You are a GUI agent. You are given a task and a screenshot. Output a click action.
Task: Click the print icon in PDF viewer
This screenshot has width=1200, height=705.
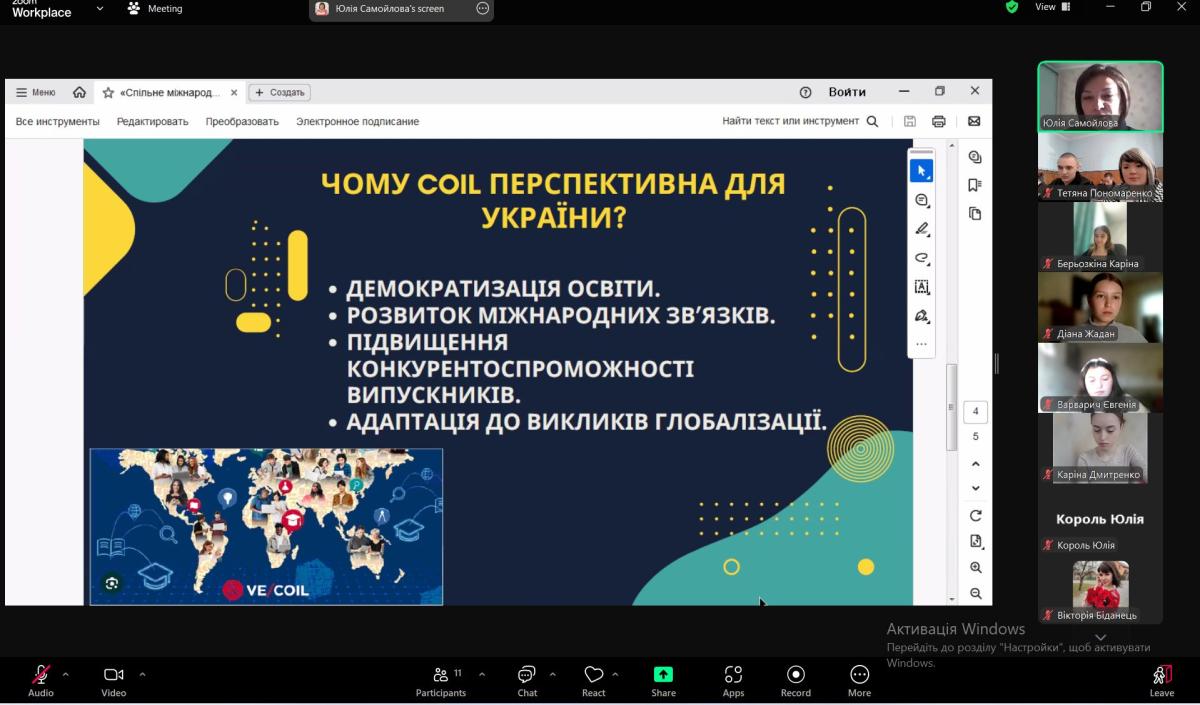(x=938, y=121)
